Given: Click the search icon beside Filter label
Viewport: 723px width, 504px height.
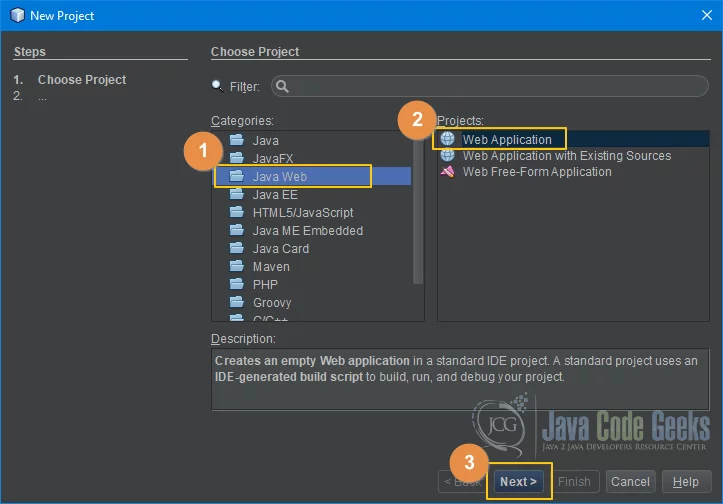Looking at the screenshot, I should tap(217, 86).
